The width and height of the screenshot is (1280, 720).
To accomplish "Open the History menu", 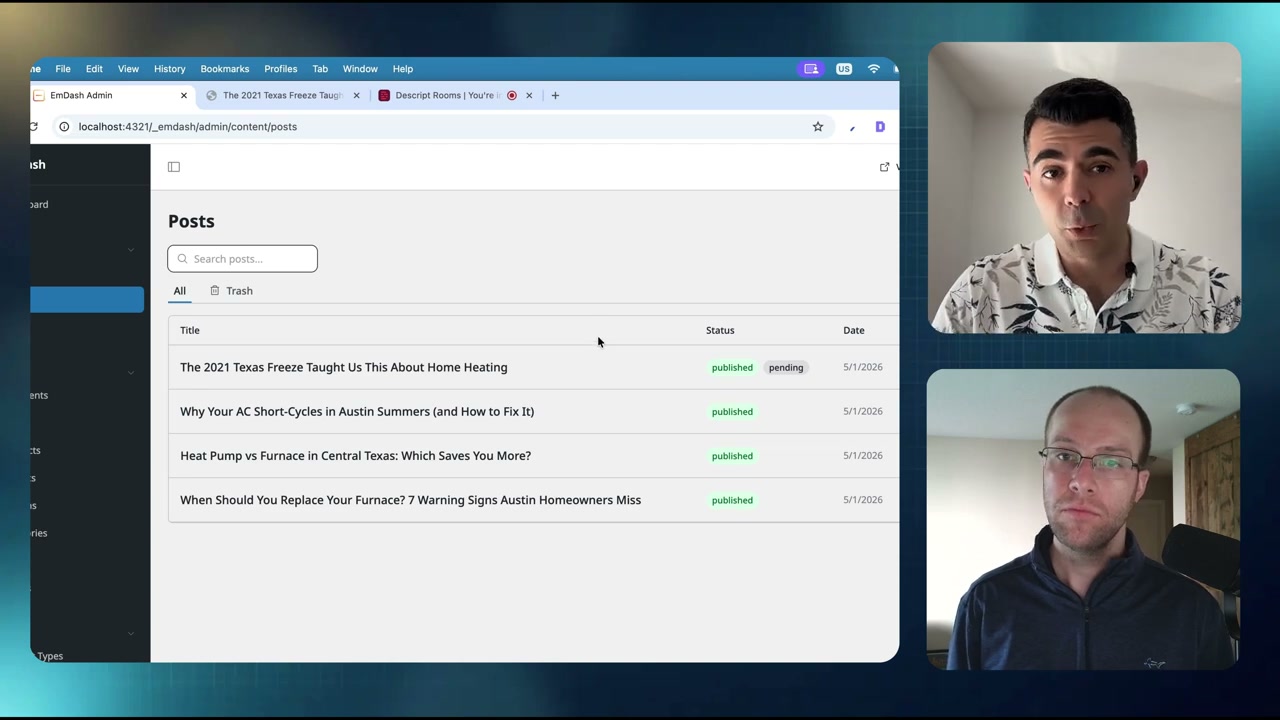I will coord(170,69).
